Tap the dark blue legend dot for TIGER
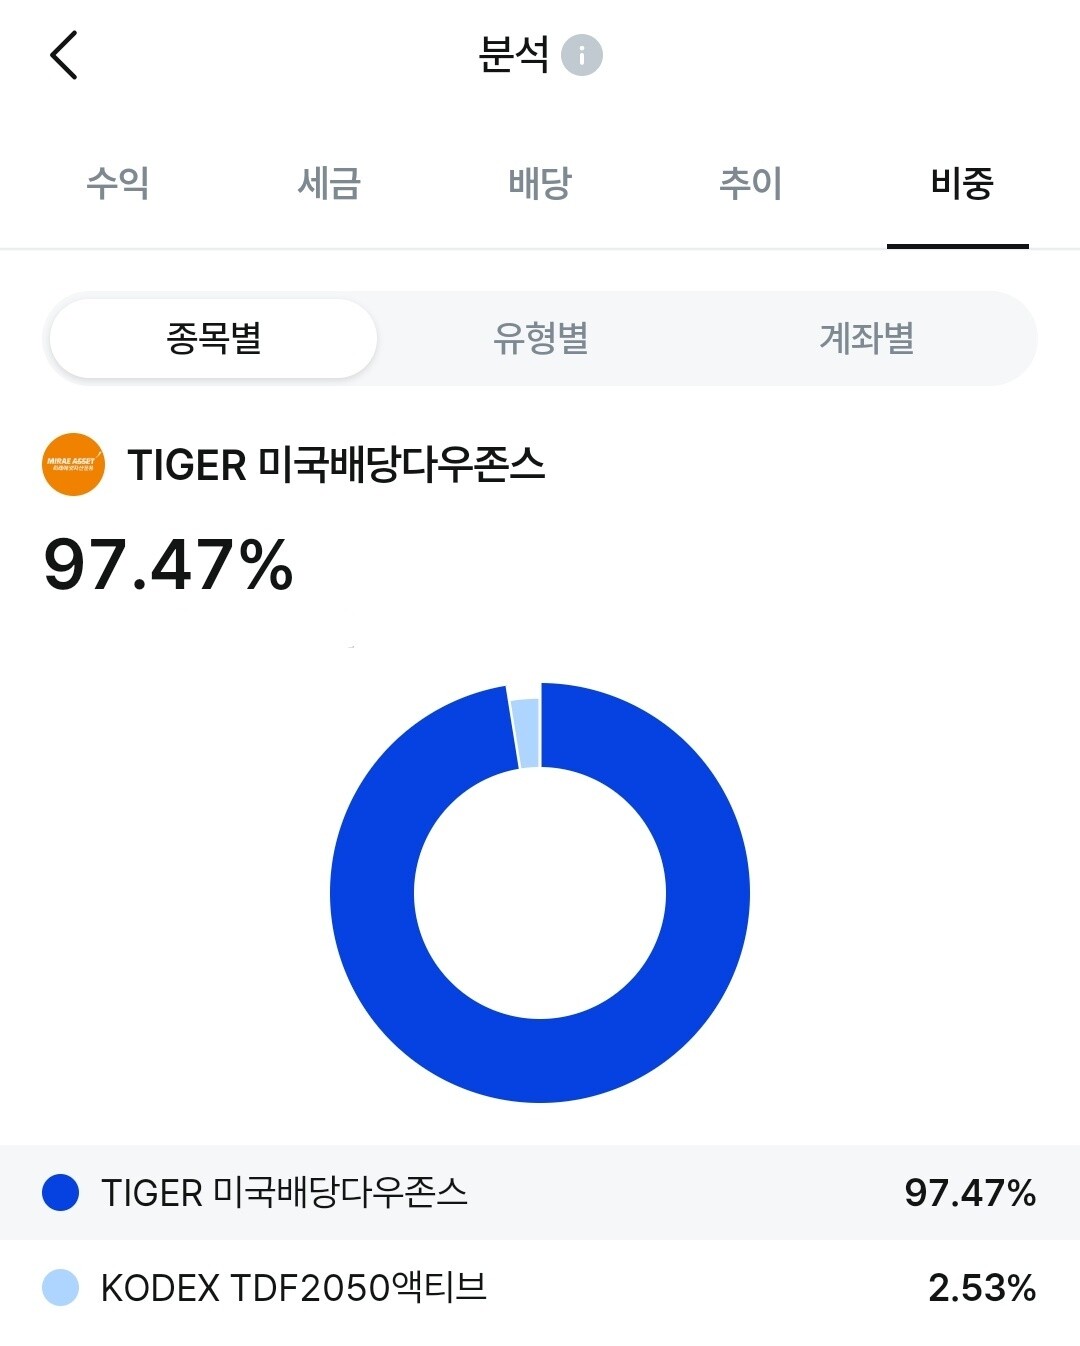Screen dimensions: 1080x1346 tap(60, 1192)
